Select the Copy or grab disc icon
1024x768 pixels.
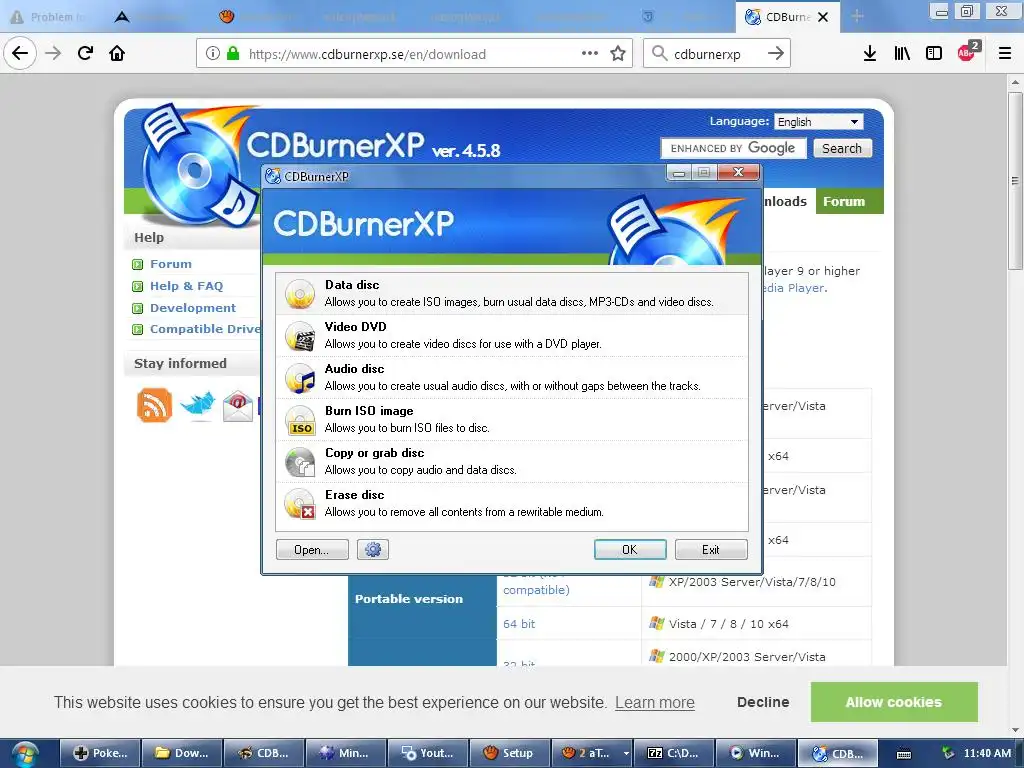(300, 462)
